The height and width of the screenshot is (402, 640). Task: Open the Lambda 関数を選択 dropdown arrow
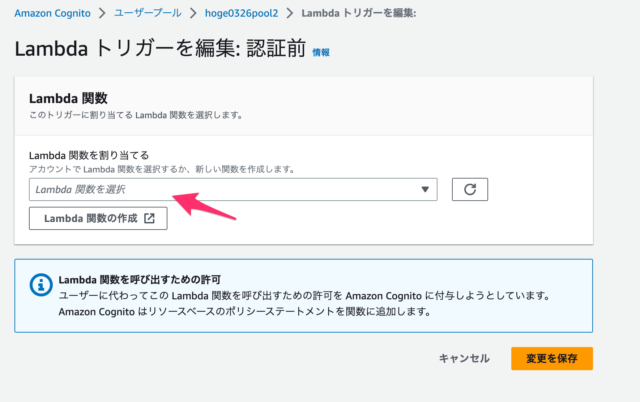coord(425,189)
